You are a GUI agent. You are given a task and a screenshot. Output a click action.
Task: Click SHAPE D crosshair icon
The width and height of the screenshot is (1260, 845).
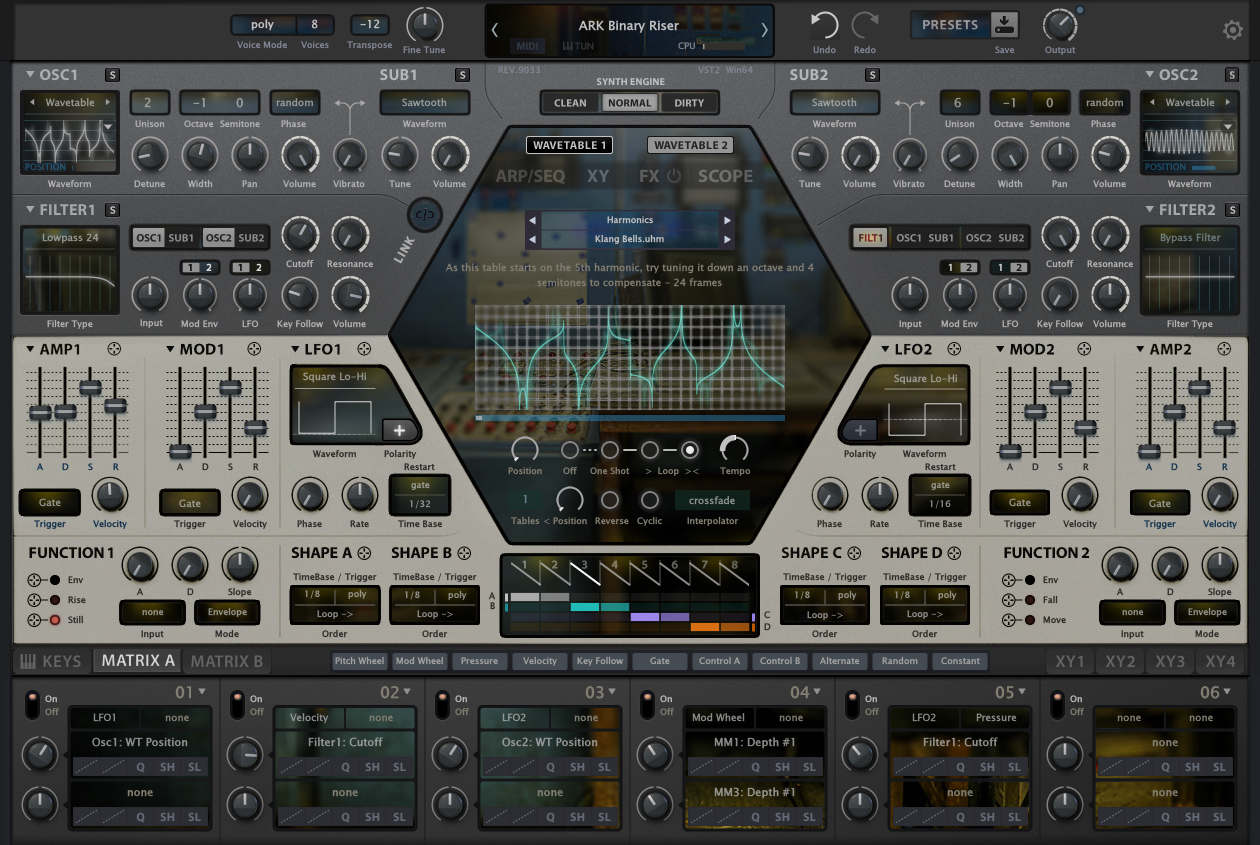(954, 553)
